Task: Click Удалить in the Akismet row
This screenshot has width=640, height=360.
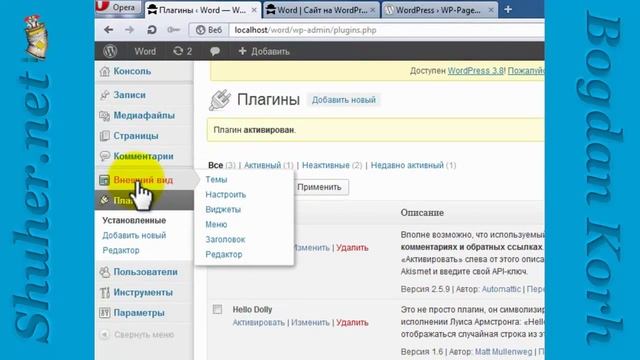Action: pyautogui.click(x=352, y=248)
